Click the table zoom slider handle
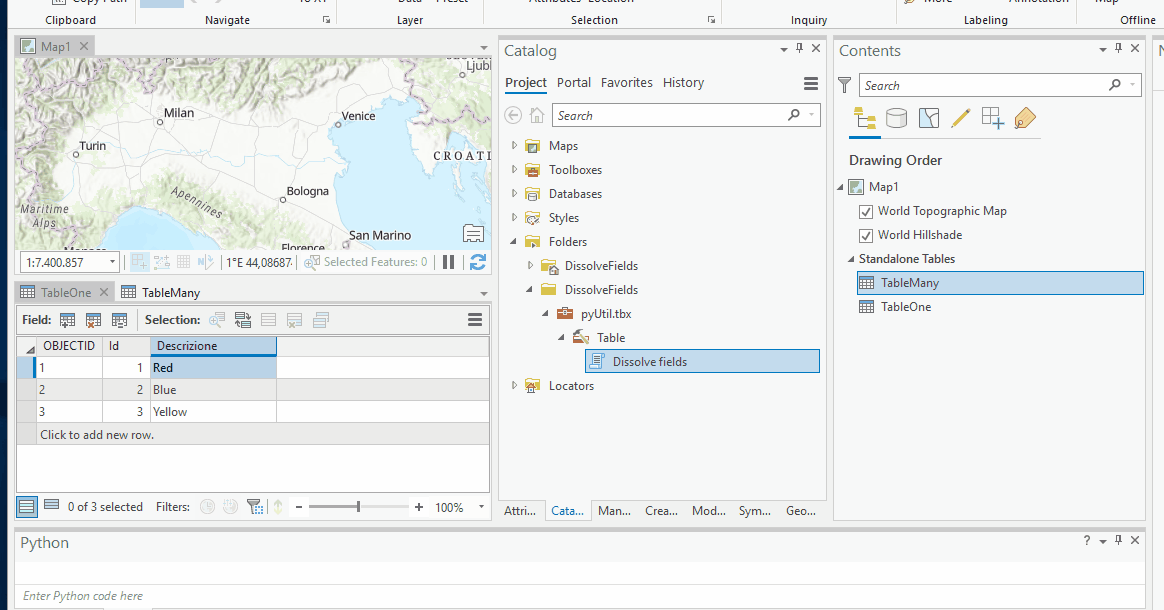1164x610 pixels. pyautogui.click(x=358, y=507)
